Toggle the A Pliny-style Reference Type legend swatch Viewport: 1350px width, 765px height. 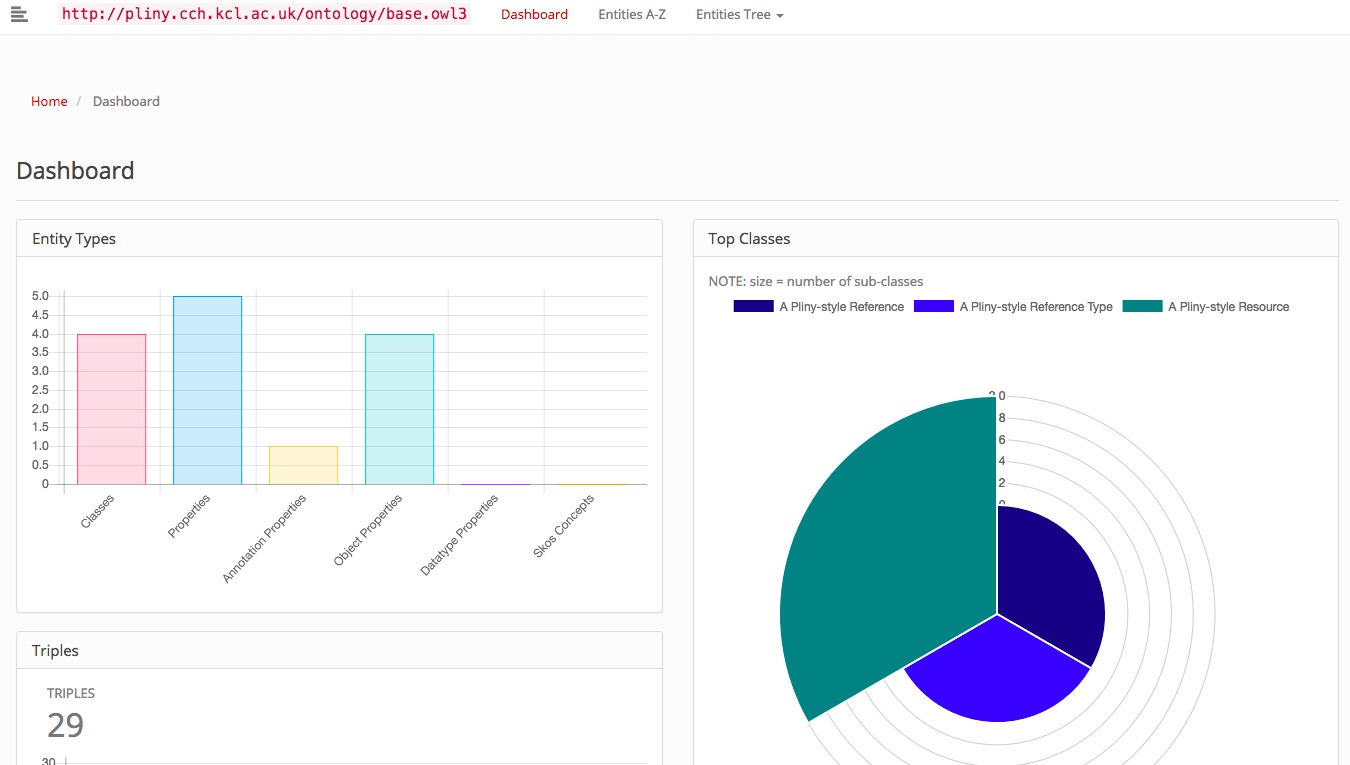click(934, 306)
